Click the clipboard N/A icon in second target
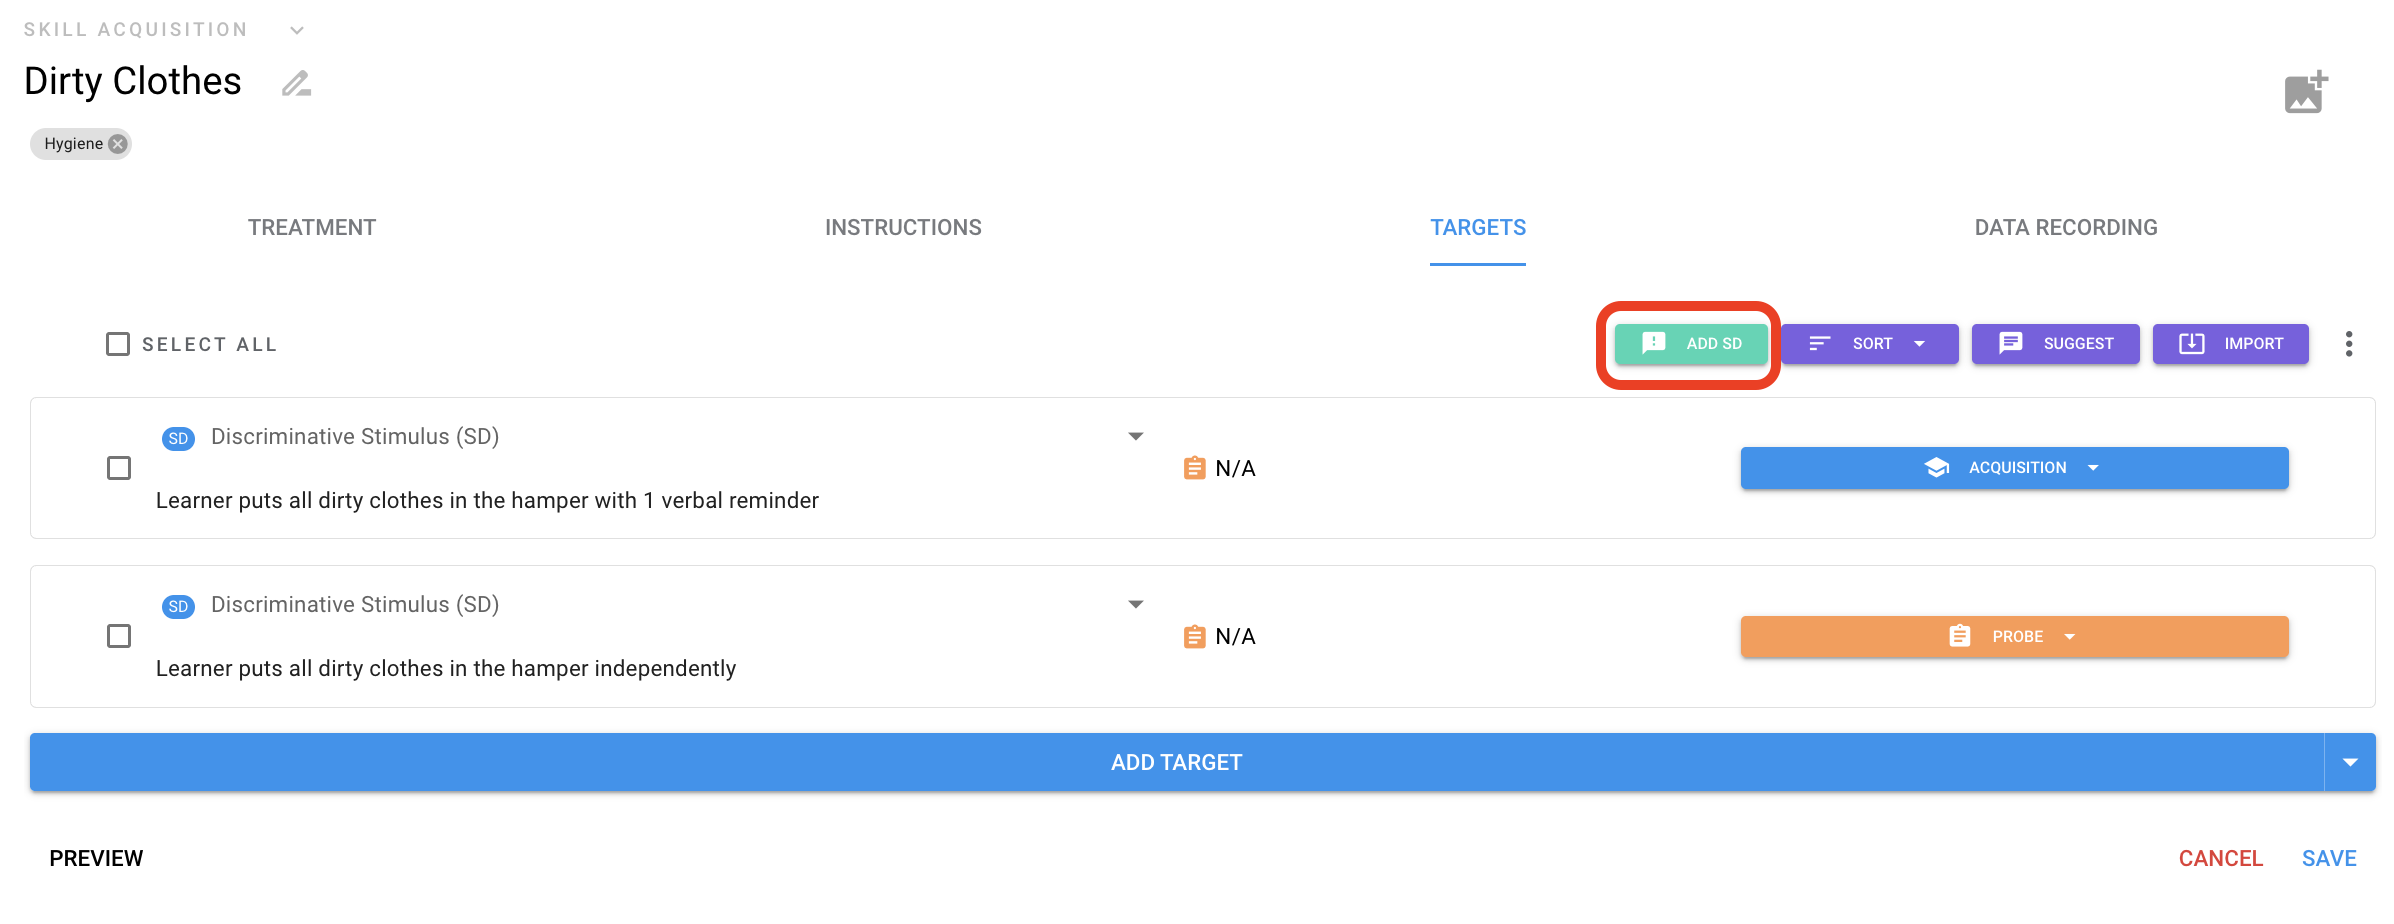 pyautogui.click(x=1194, y=636)
